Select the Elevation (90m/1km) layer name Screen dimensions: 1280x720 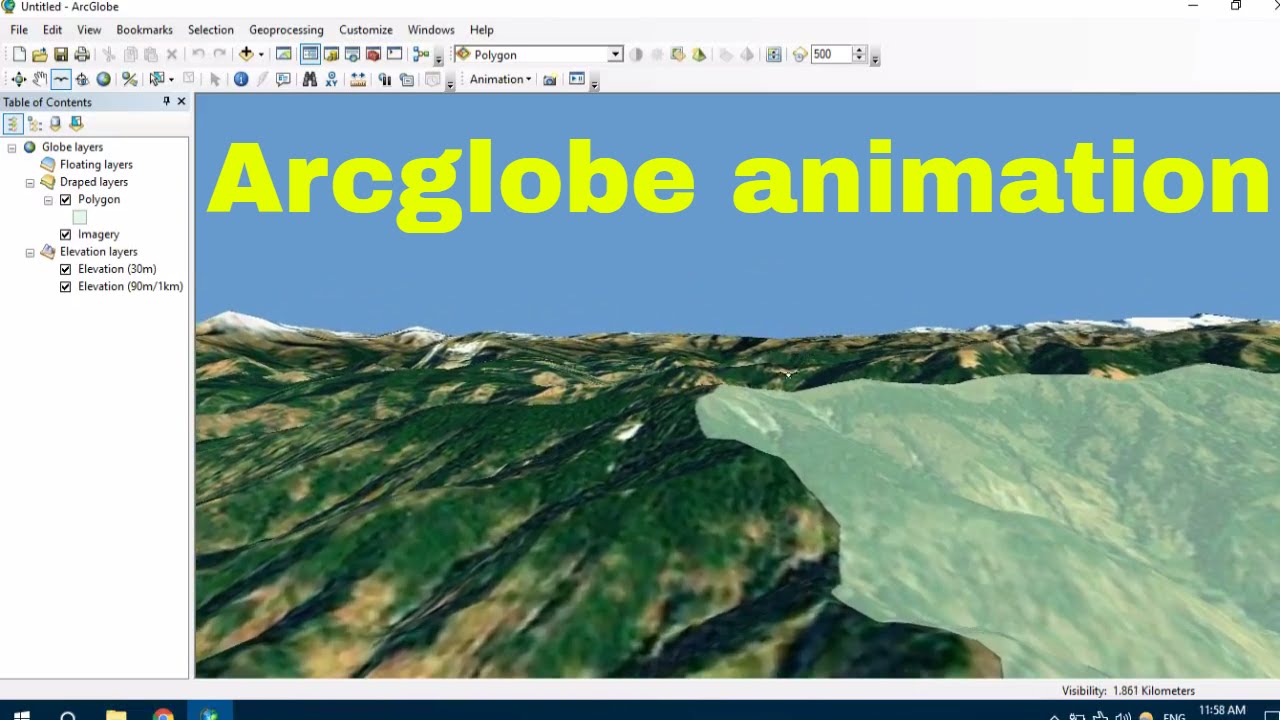(130, 286)
